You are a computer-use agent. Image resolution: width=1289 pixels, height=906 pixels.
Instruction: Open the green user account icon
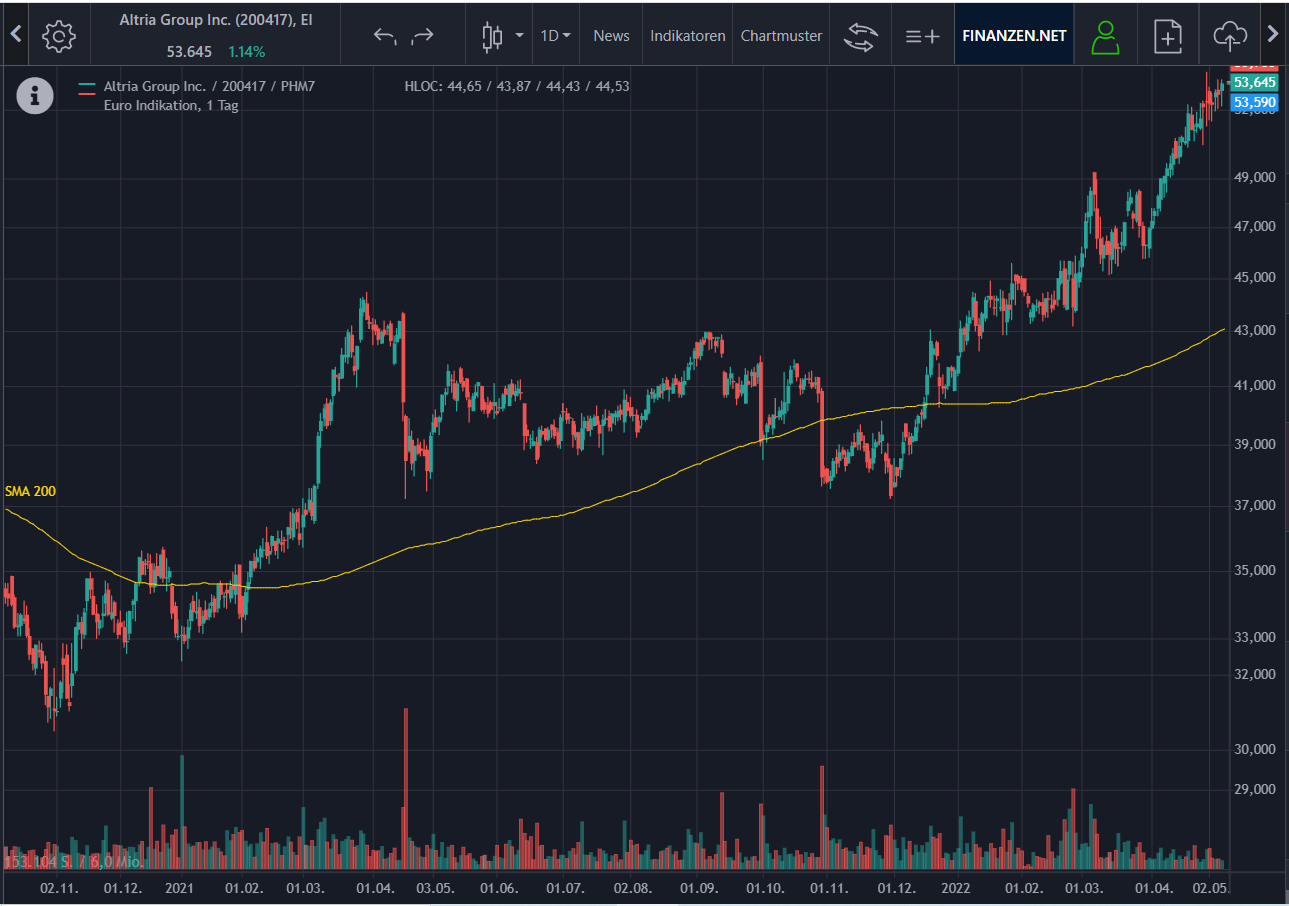(1105, 36)
